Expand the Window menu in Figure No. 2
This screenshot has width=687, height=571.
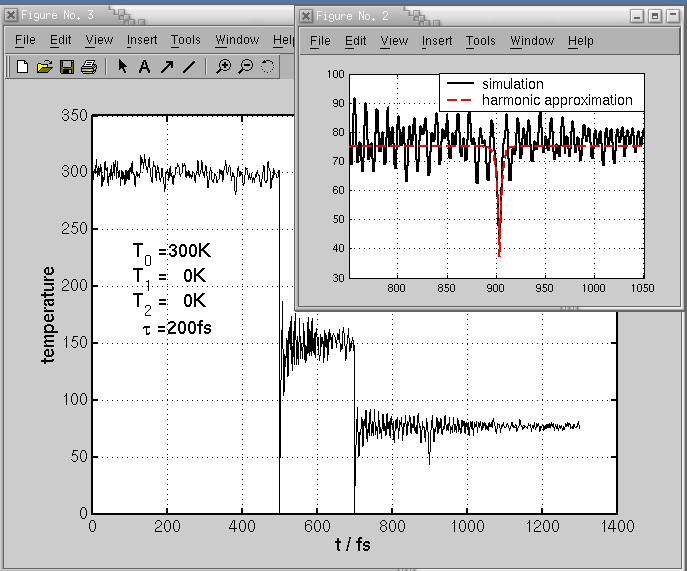(531, 41)
